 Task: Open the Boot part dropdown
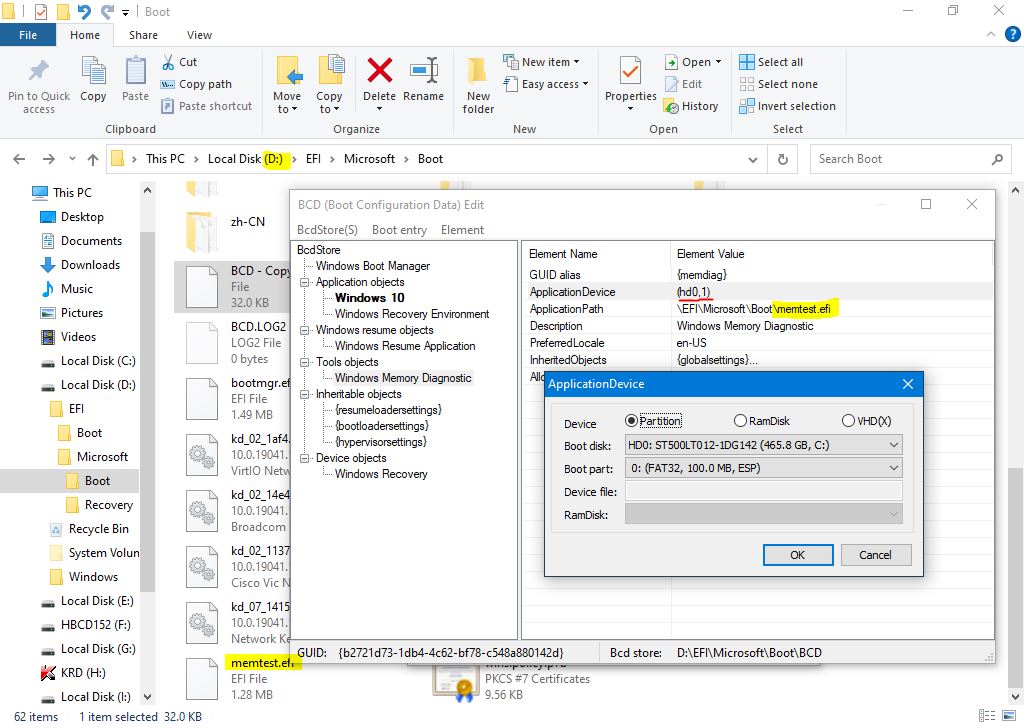click(x=762, y=468)
